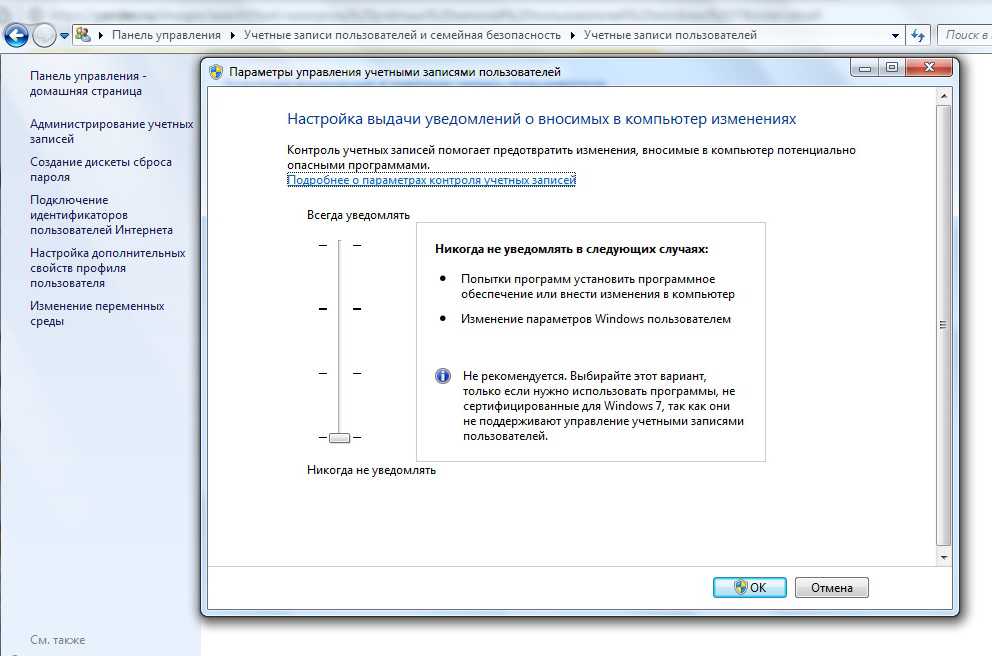Open the recent pages dropdown arrow
This screenshot has width=992, height=656.
click(x=65, y=35)
